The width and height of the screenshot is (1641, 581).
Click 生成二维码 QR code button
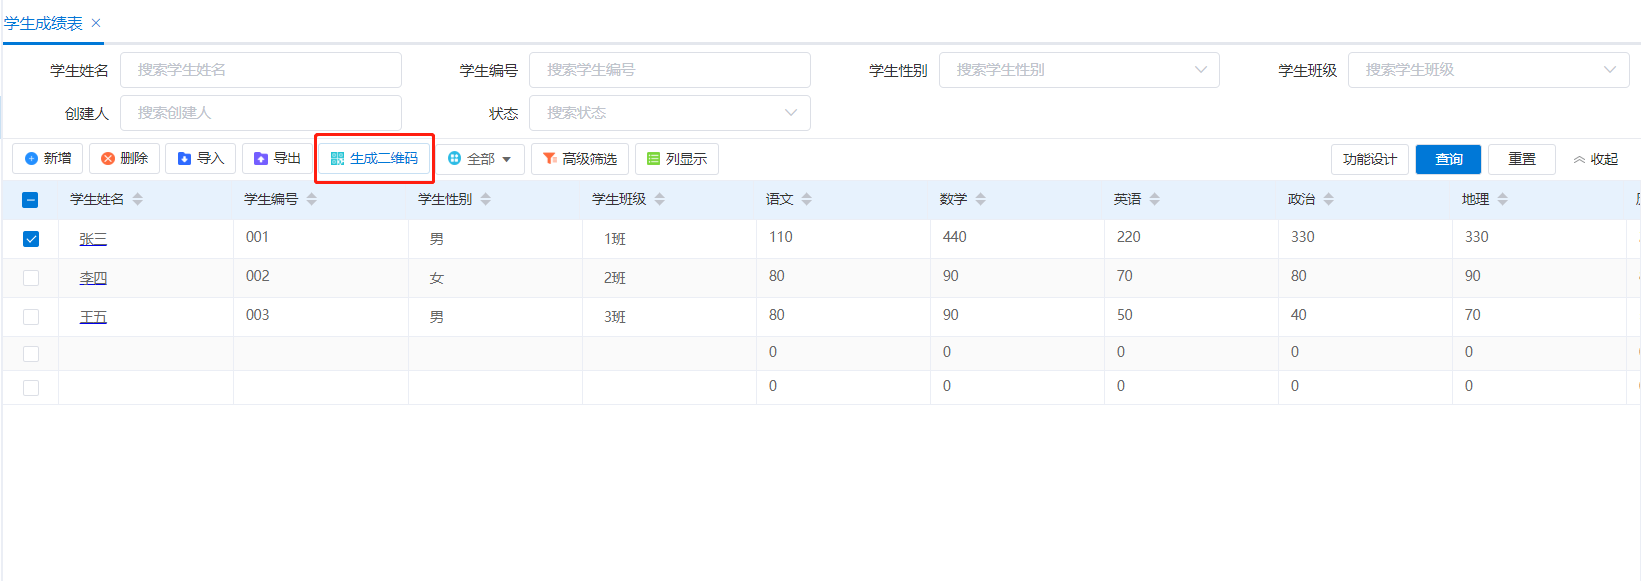tap(374, 159)
